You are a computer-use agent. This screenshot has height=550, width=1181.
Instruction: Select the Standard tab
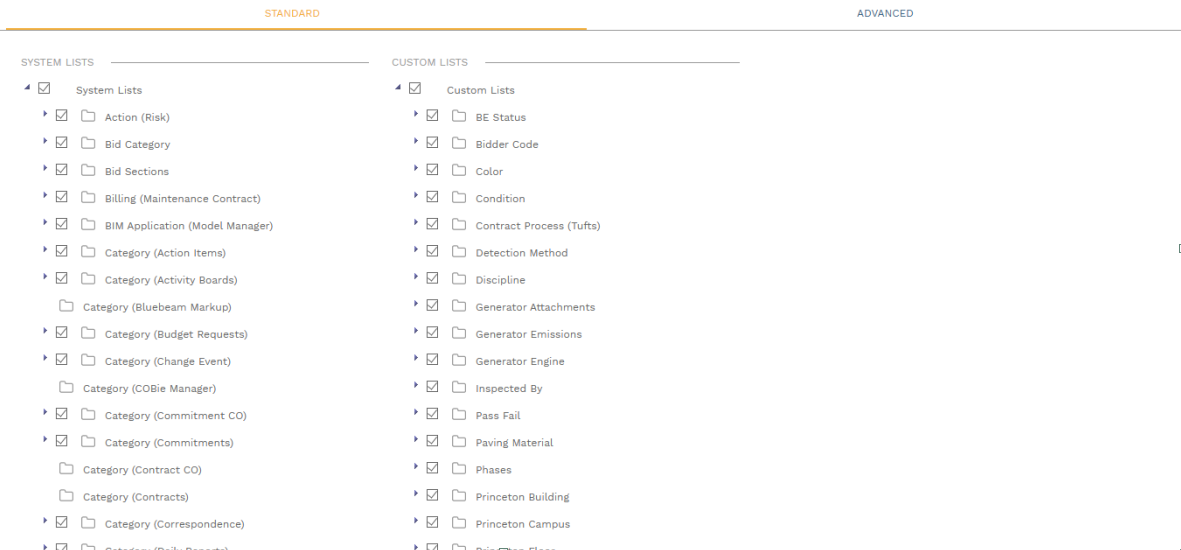click(x=292, y=14)
